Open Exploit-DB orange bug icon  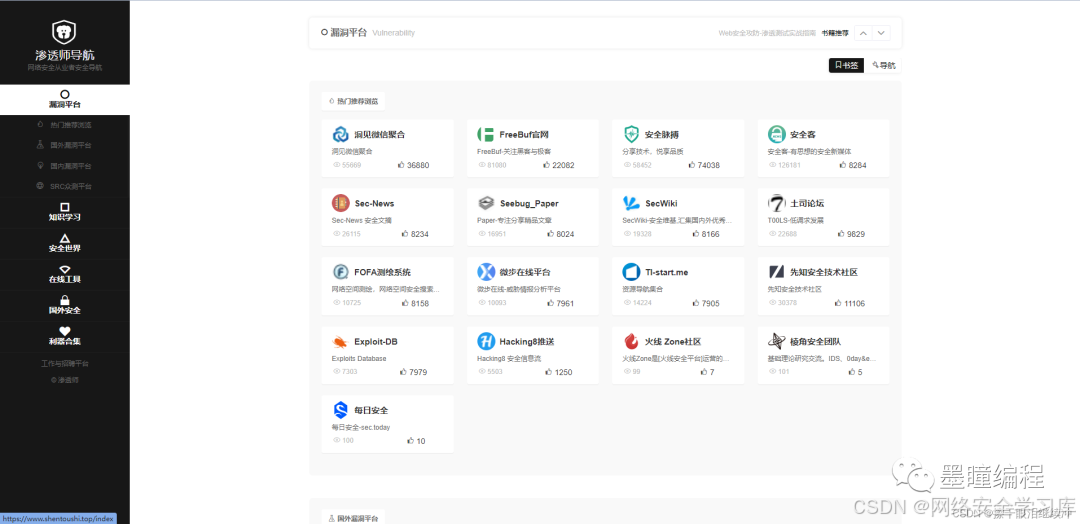click(340, 341)
